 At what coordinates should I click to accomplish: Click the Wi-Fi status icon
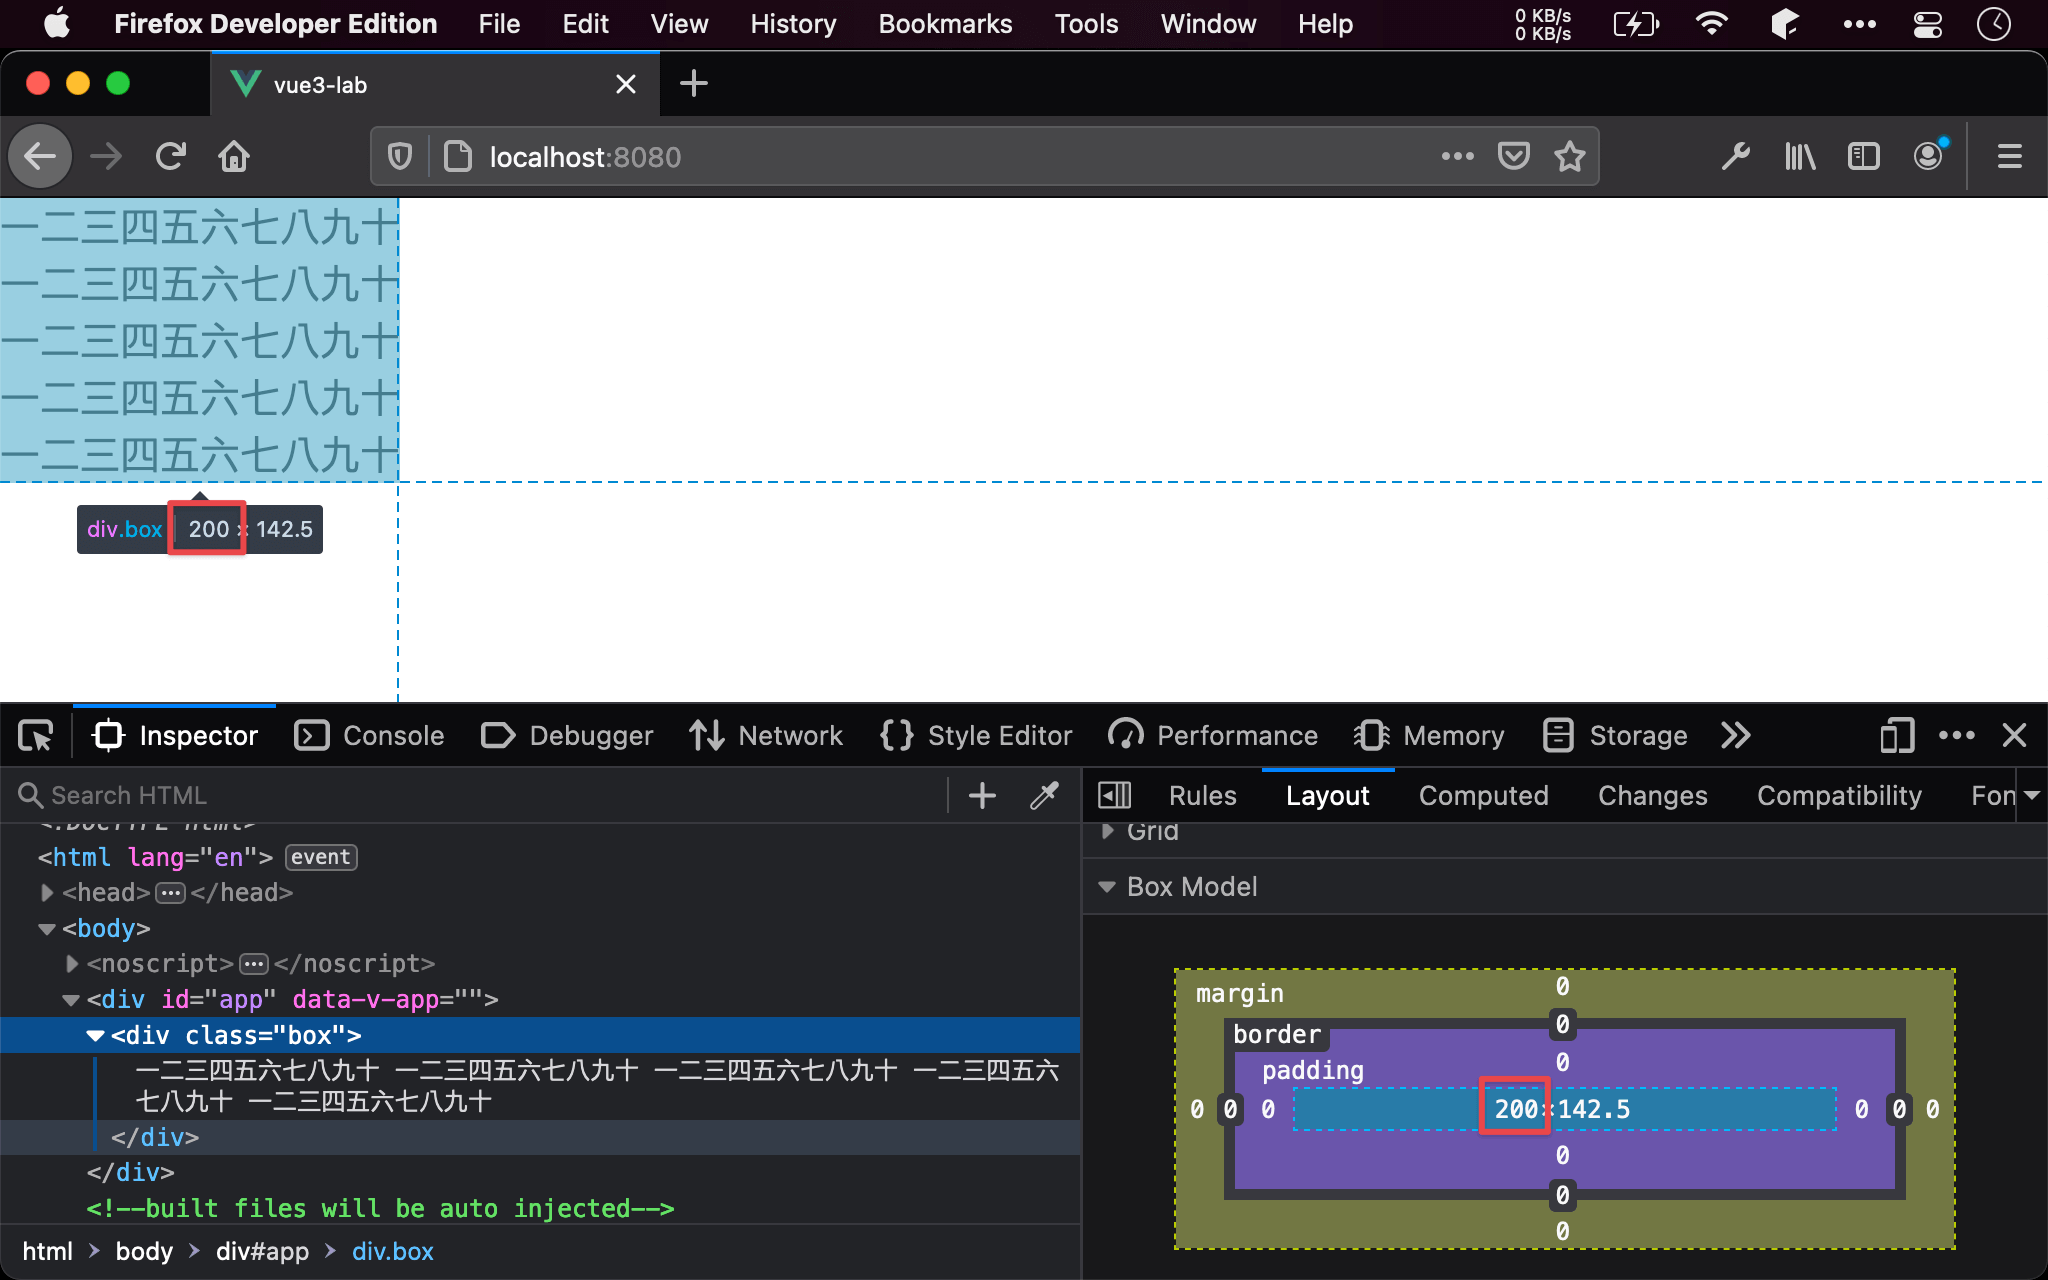click(x=1712, y=24)
